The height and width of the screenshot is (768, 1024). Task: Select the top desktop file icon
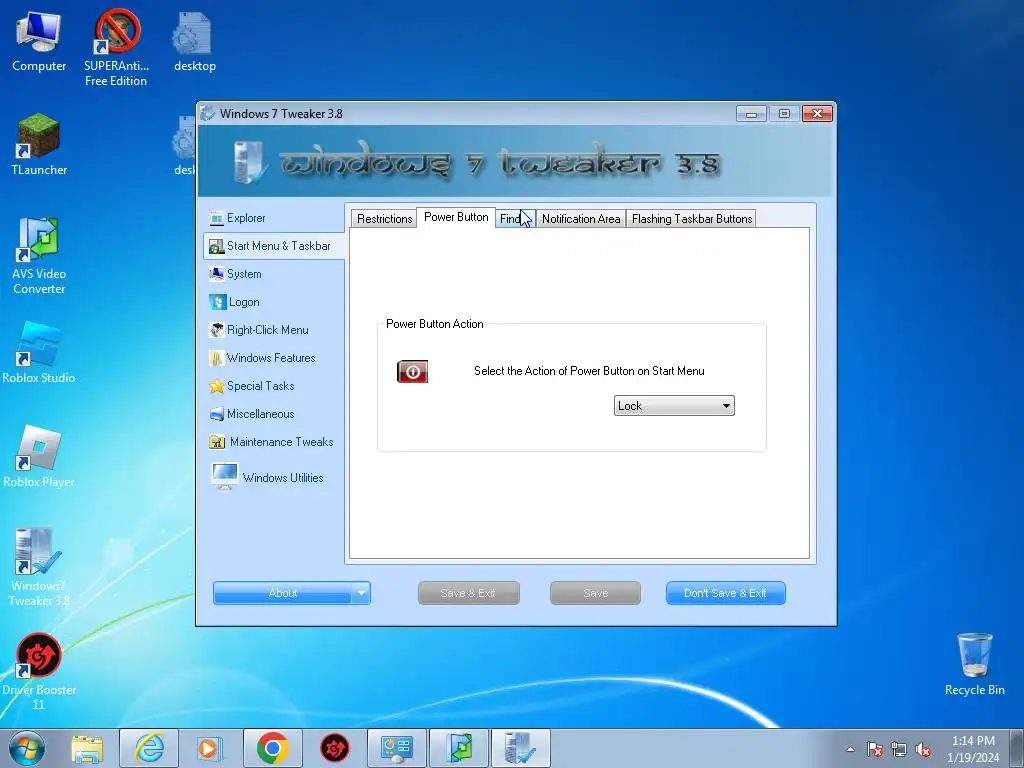(x=194, y=41)
